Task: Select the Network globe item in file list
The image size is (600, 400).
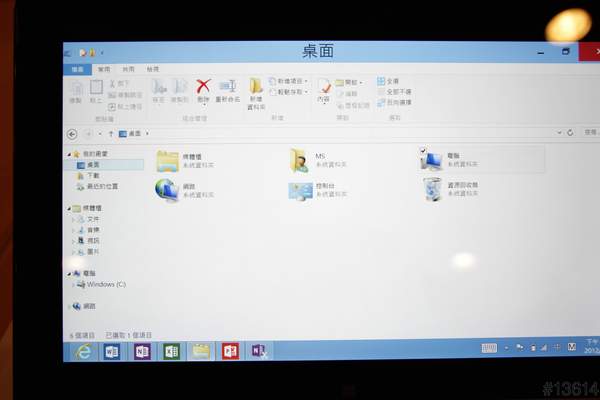Action: coord(185,191)
